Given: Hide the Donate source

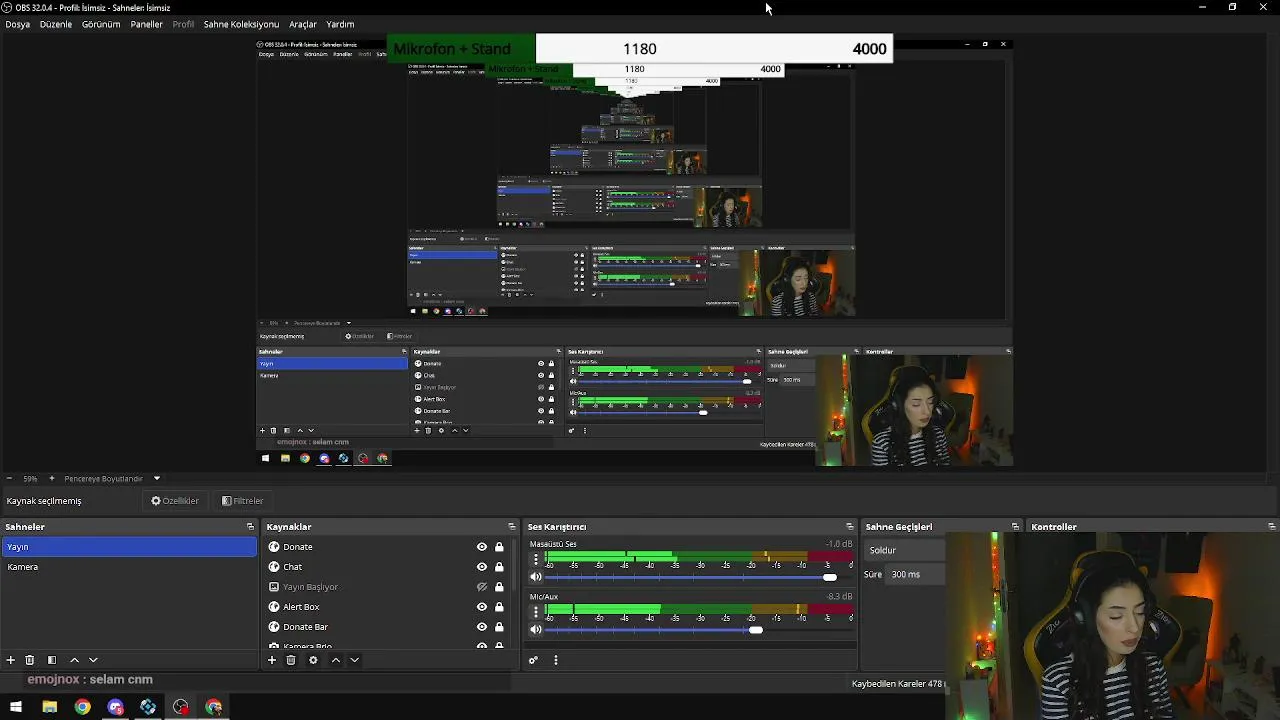Looking at the screenshot, I should click(482, 547).
